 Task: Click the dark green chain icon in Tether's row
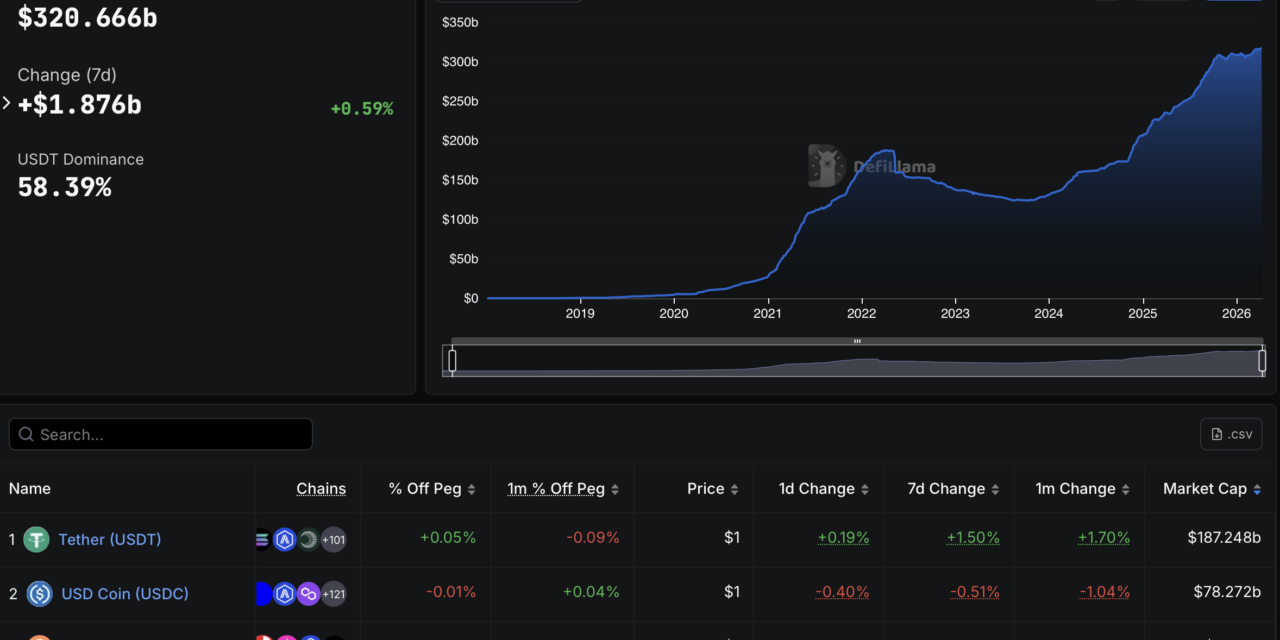coord(308,539)
